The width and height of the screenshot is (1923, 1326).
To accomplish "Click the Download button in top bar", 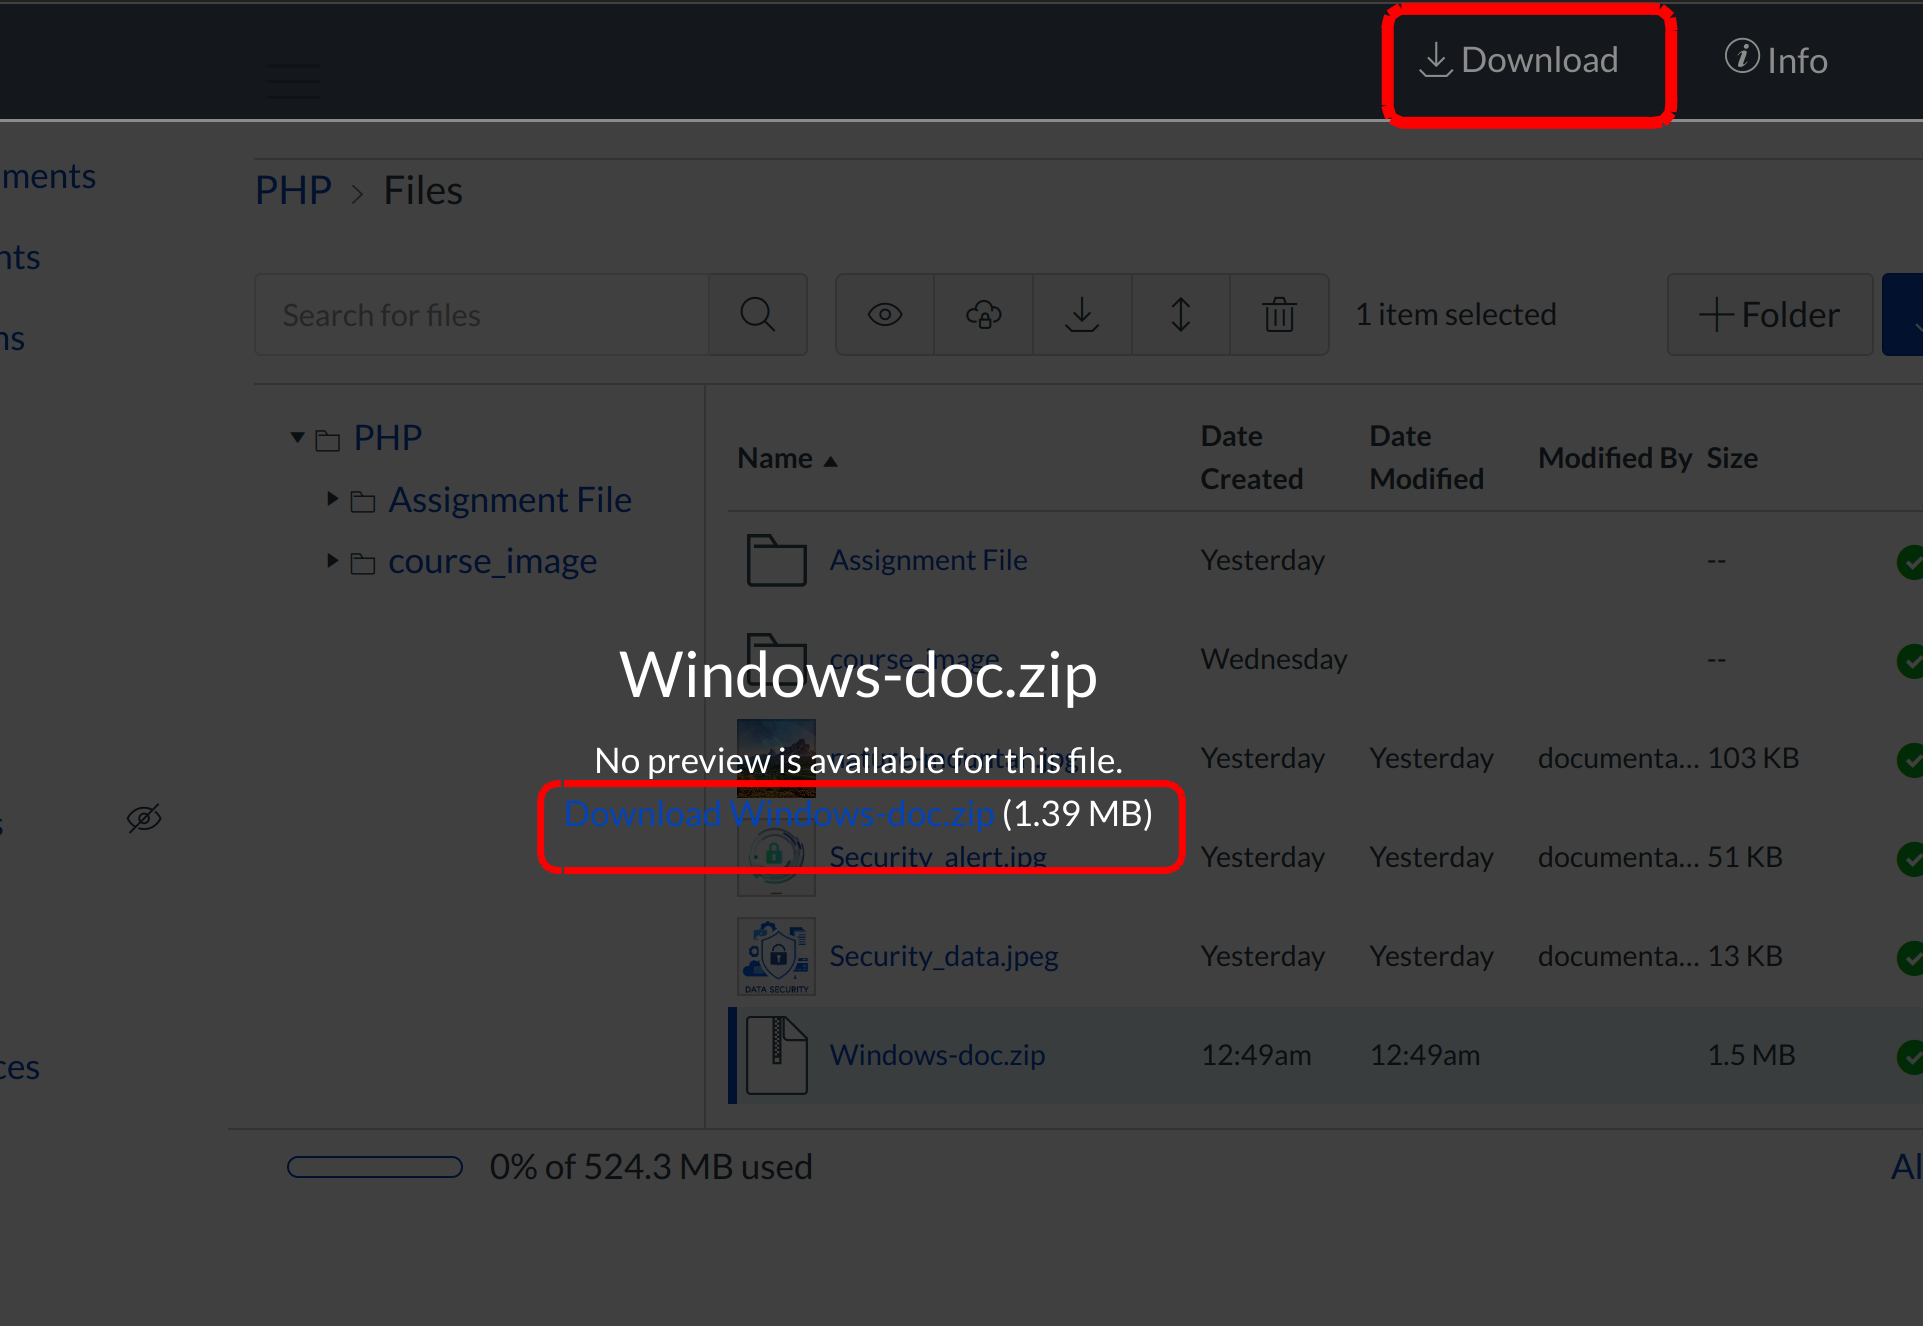I will pyautogui.click(x=1520, y=61).
